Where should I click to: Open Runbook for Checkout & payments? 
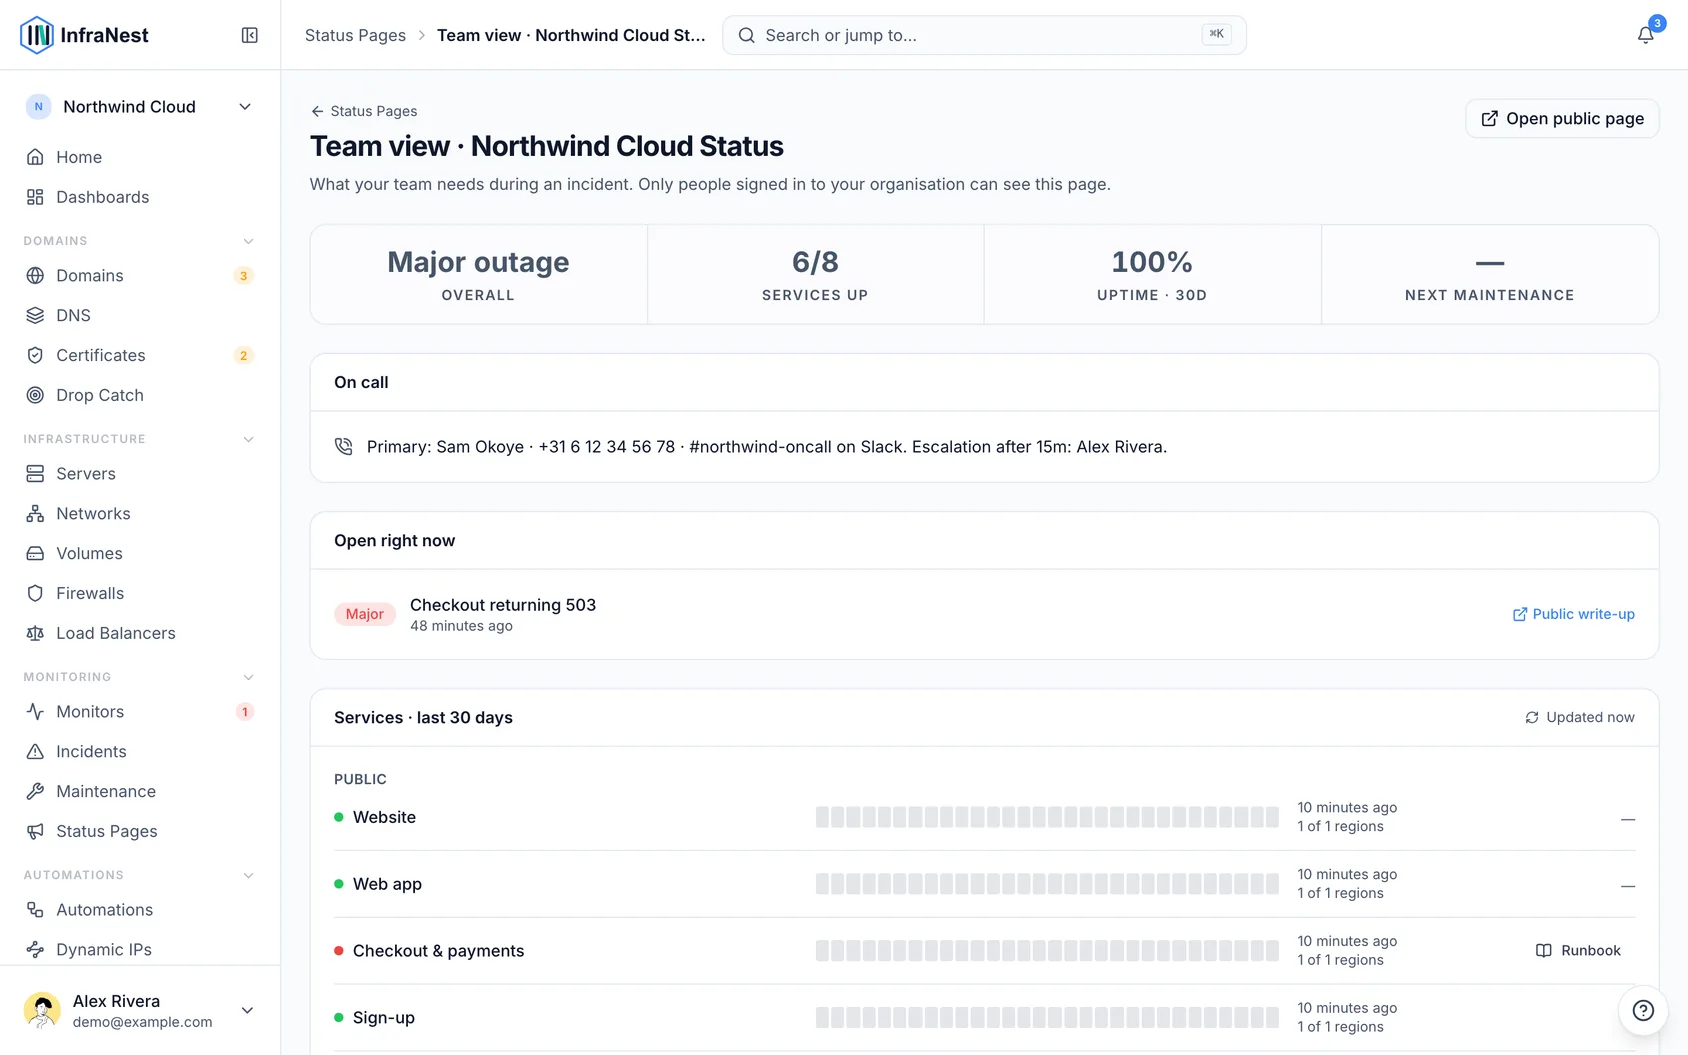click(x=1578, y=950)
